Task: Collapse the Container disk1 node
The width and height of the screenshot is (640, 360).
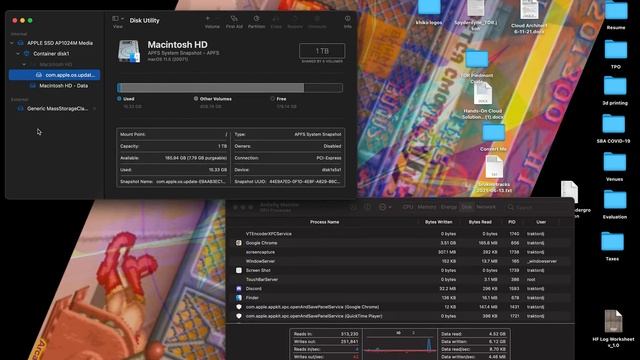Action: tap(18, 53)
